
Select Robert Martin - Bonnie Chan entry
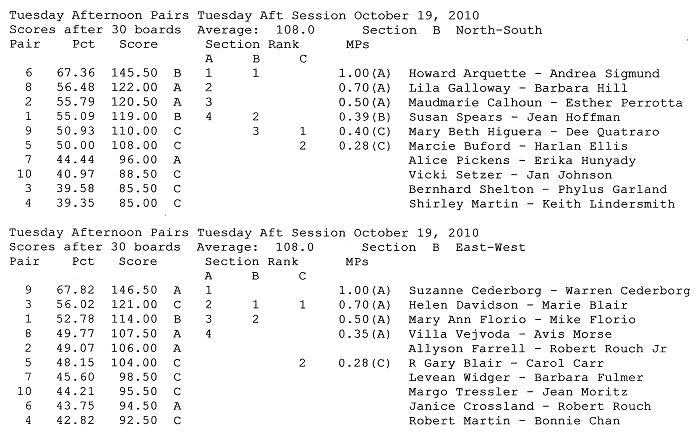[x=514, y=421]
